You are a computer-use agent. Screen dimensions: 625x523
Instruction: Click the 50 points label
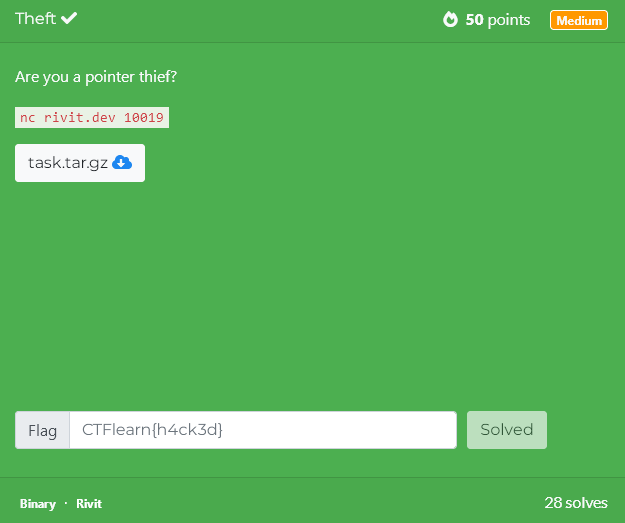(498, 20)
